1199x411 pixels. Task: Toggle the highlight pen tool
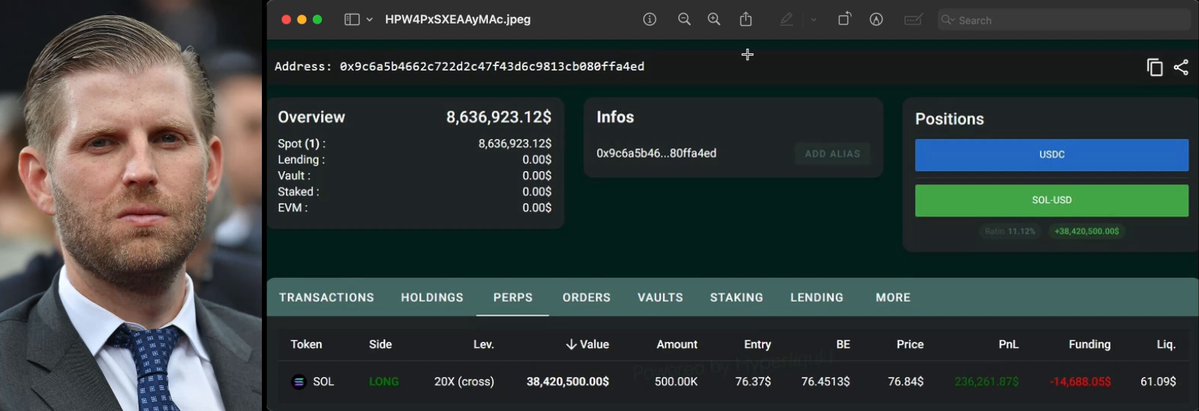click(786, 20)
